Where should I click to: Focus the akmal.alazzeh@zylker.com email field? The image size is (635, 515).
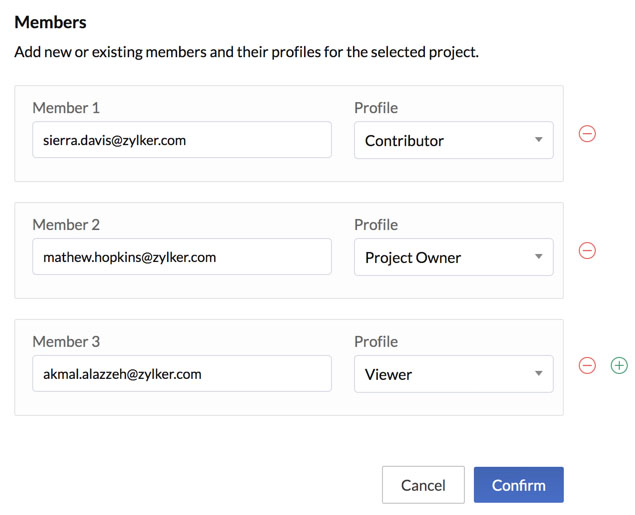pos(182,373)
